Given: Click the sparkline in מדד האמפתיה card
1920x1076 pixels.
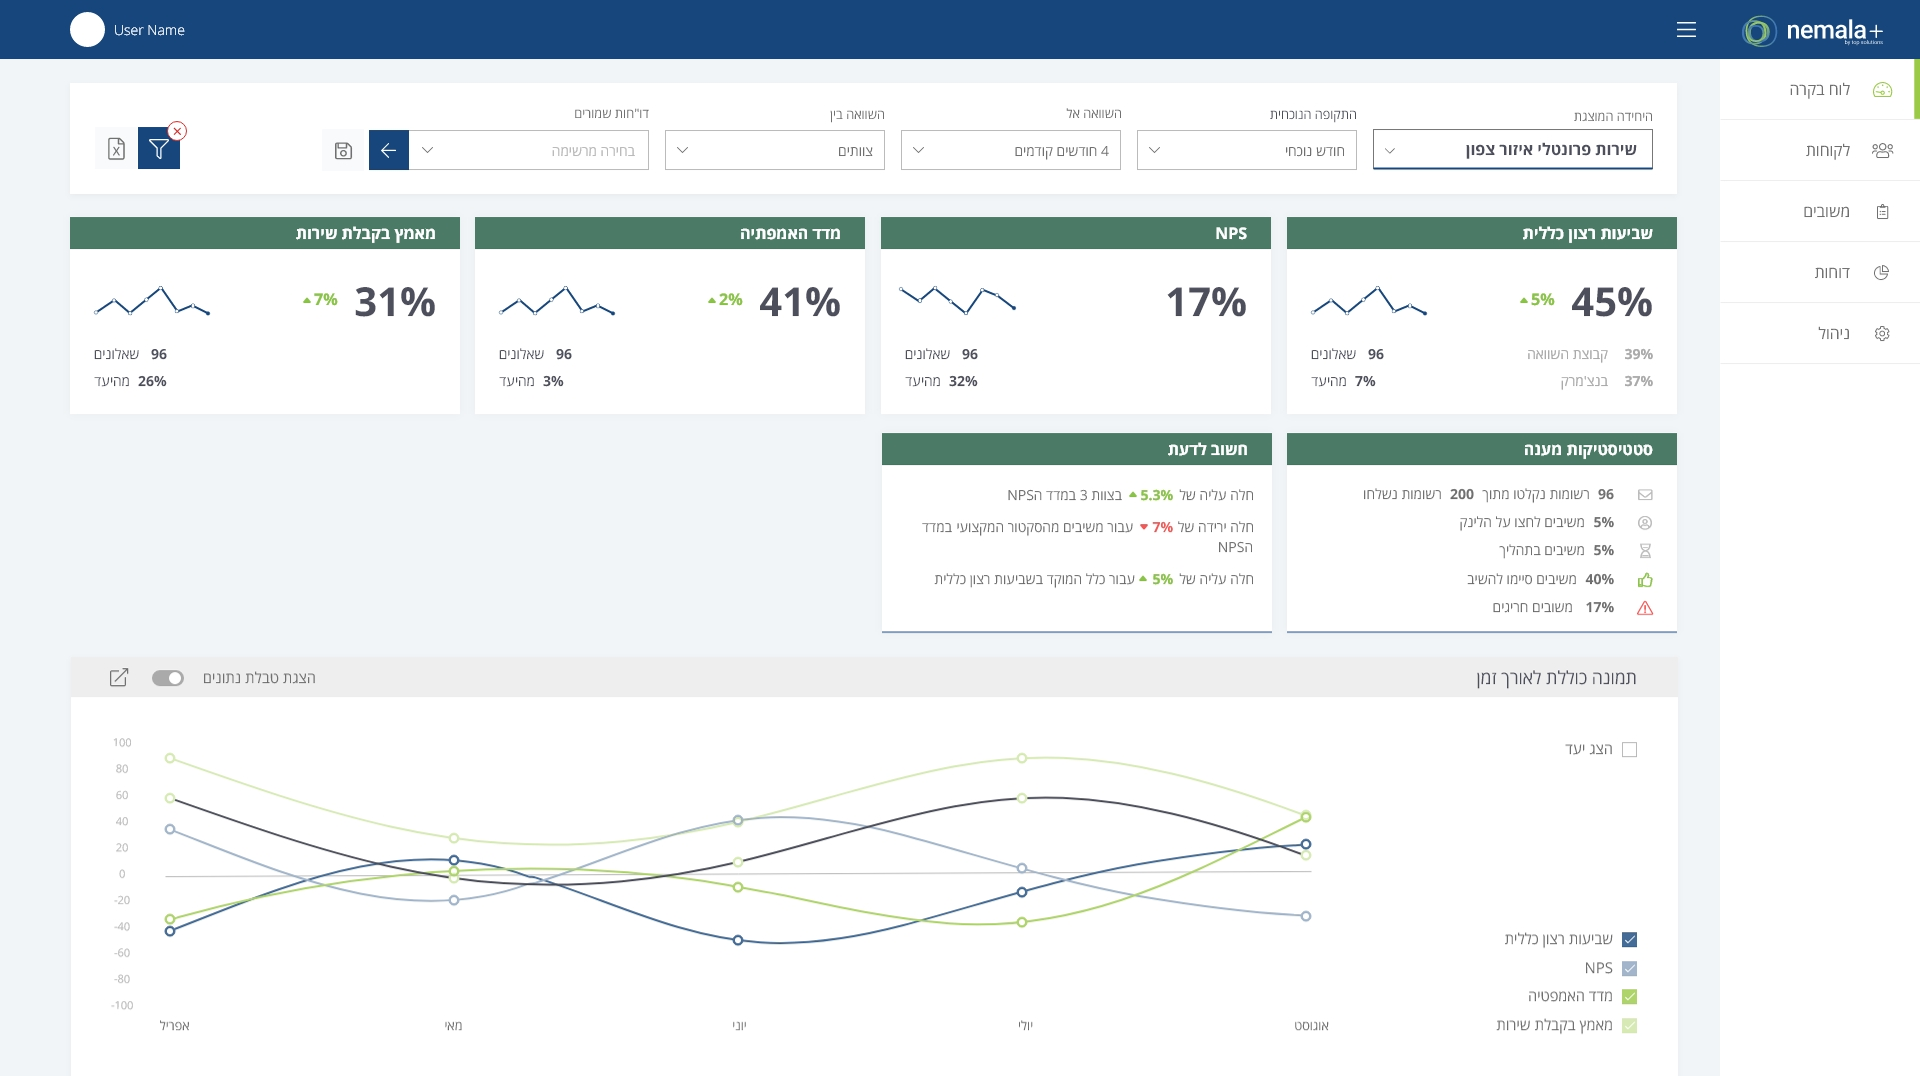Looking at the screenshot, I should 557,301.
